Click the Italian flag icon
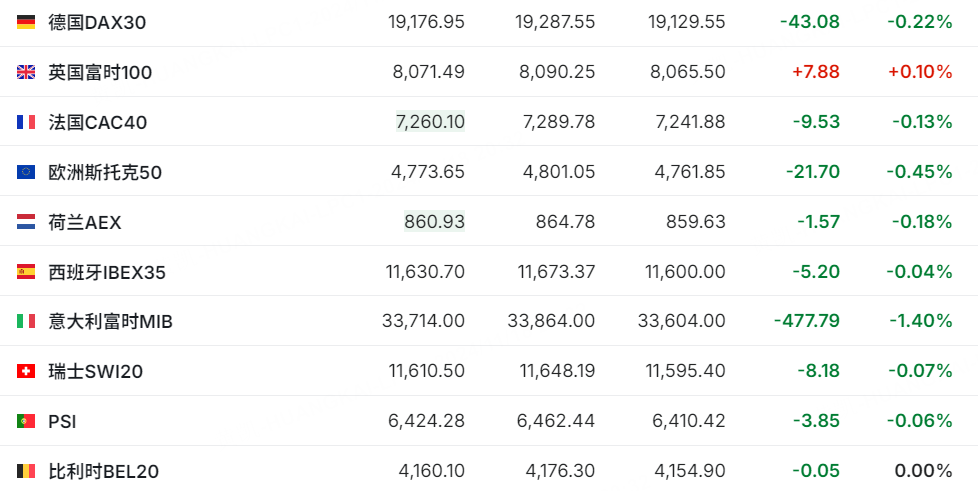The image size is (978, 491). pos(26,321)
